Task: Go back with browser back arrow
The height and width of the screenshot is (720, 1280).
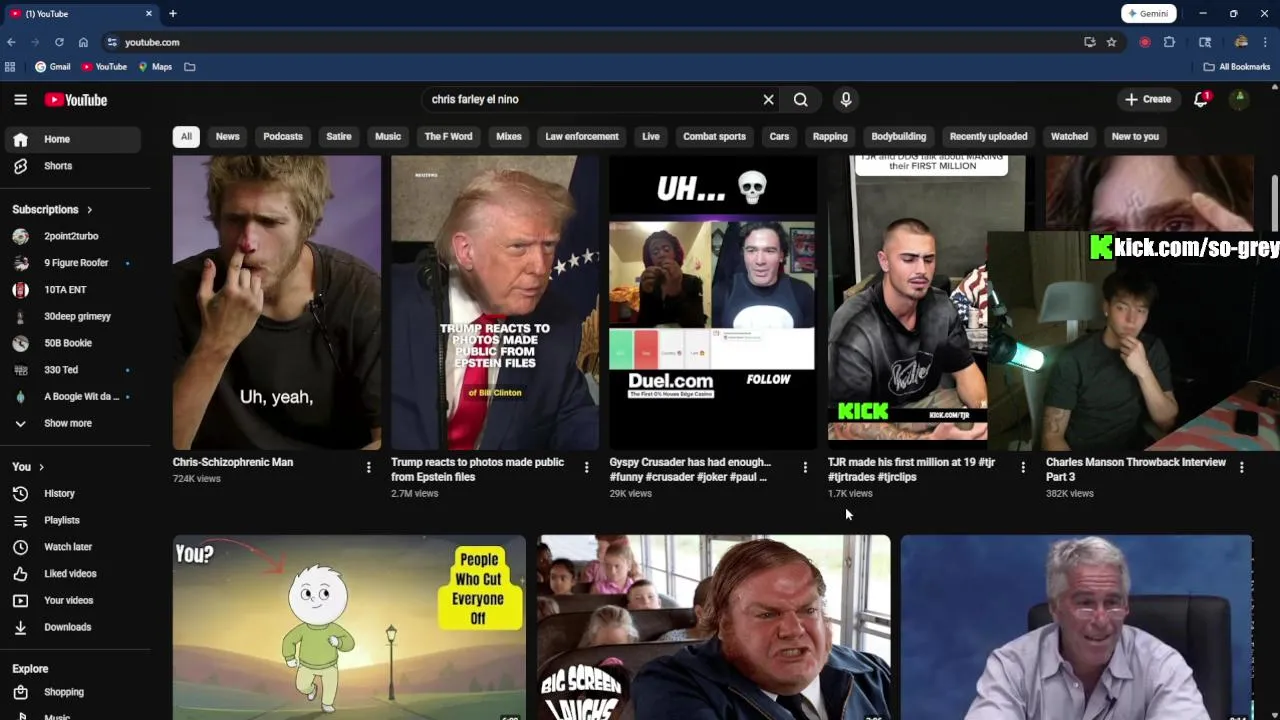Action: [11, 42]
